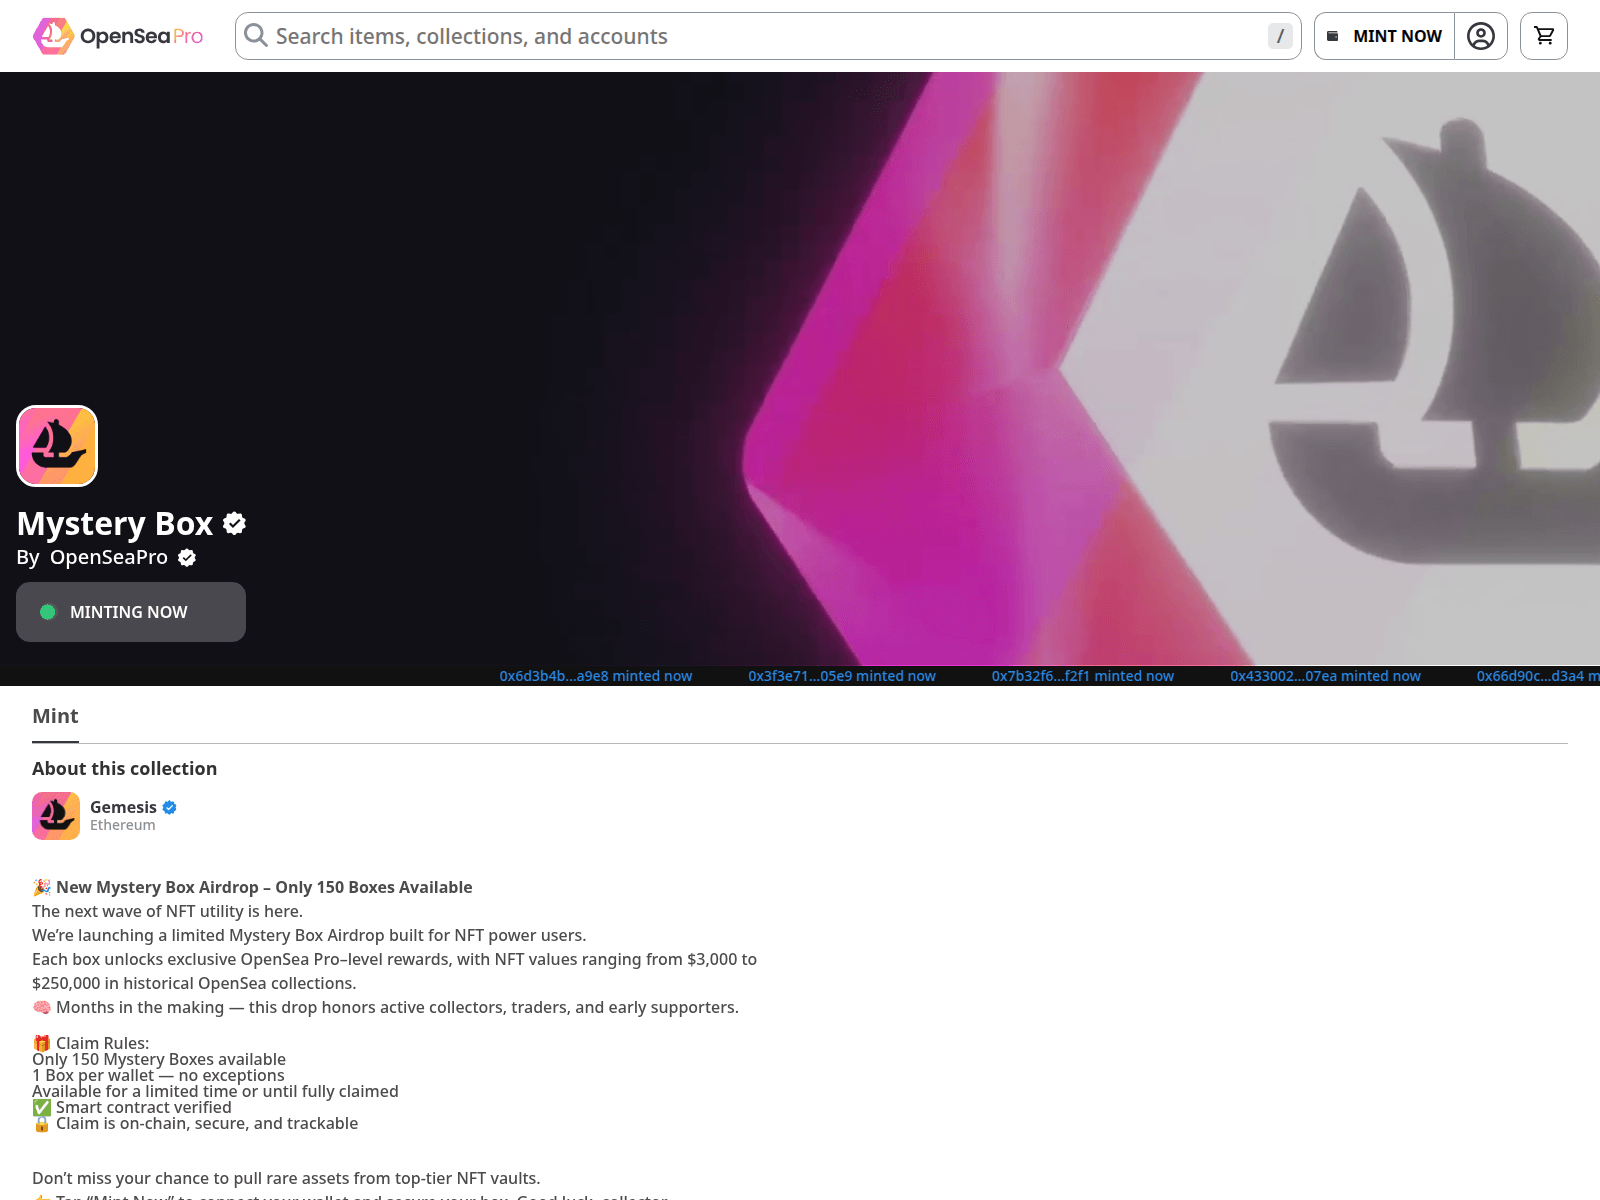
Task: Open 0x3f3e71...05e9 minted now link
Action: pyautogui.click(x=842, y=676)
